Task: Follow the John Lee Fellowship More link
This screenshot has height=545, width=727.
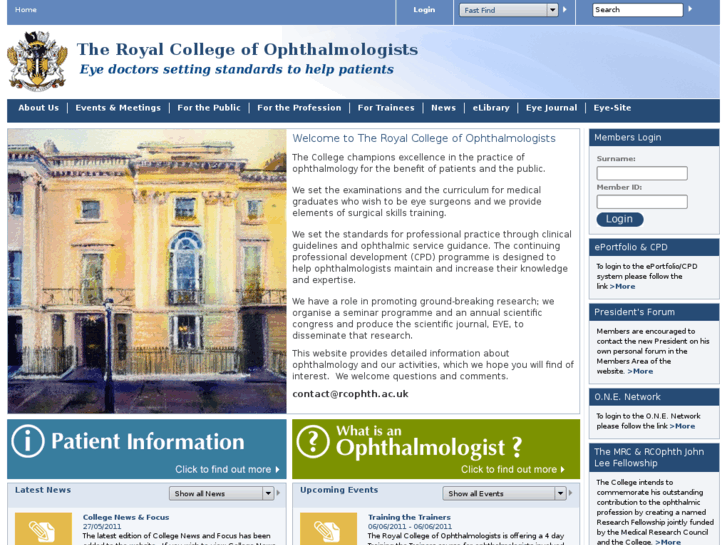Action: (x=668, y=541)
